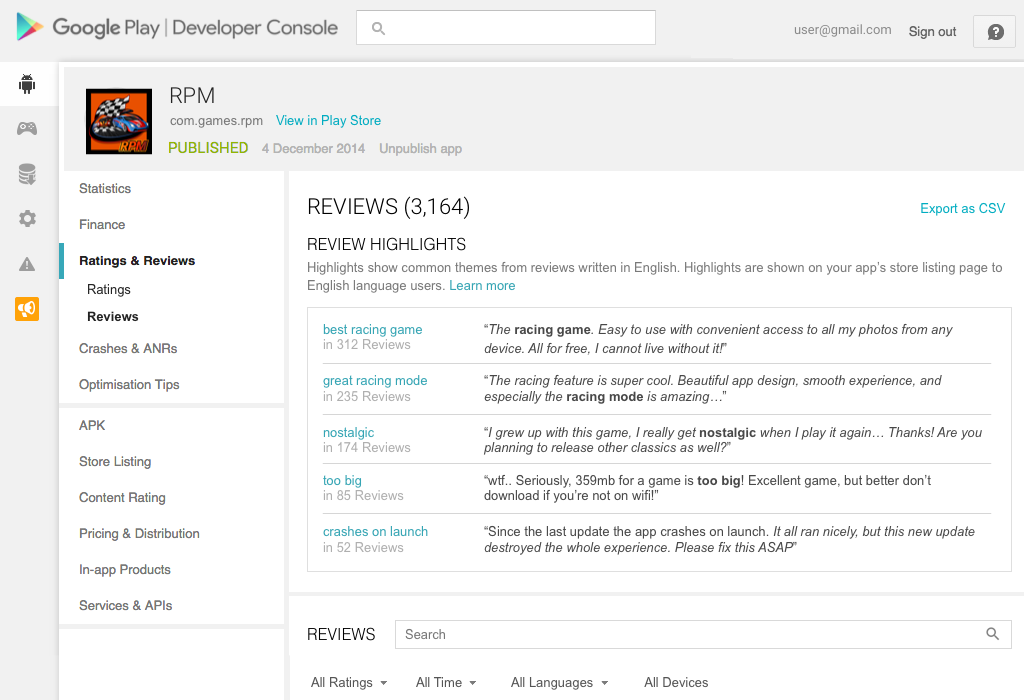Click Sign out at the top right
The height and width of the screenshot is (700, 1024).
pos(932,31)
